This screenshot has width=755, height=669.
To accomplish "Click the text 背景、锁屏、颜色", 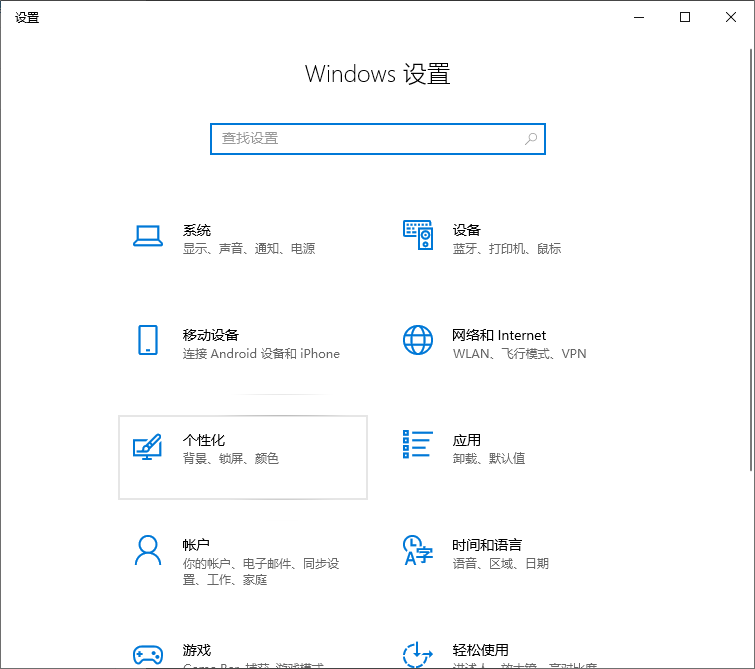I will pyautogui.click(x=231, y=458).
